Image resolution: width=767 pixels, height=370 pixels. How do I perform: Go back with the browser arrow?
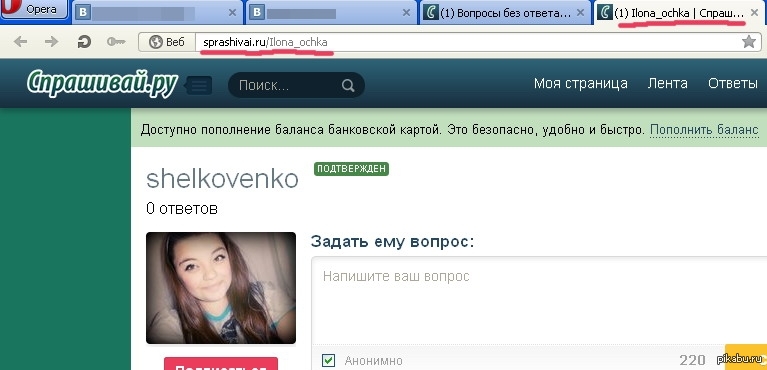(20, 42)
